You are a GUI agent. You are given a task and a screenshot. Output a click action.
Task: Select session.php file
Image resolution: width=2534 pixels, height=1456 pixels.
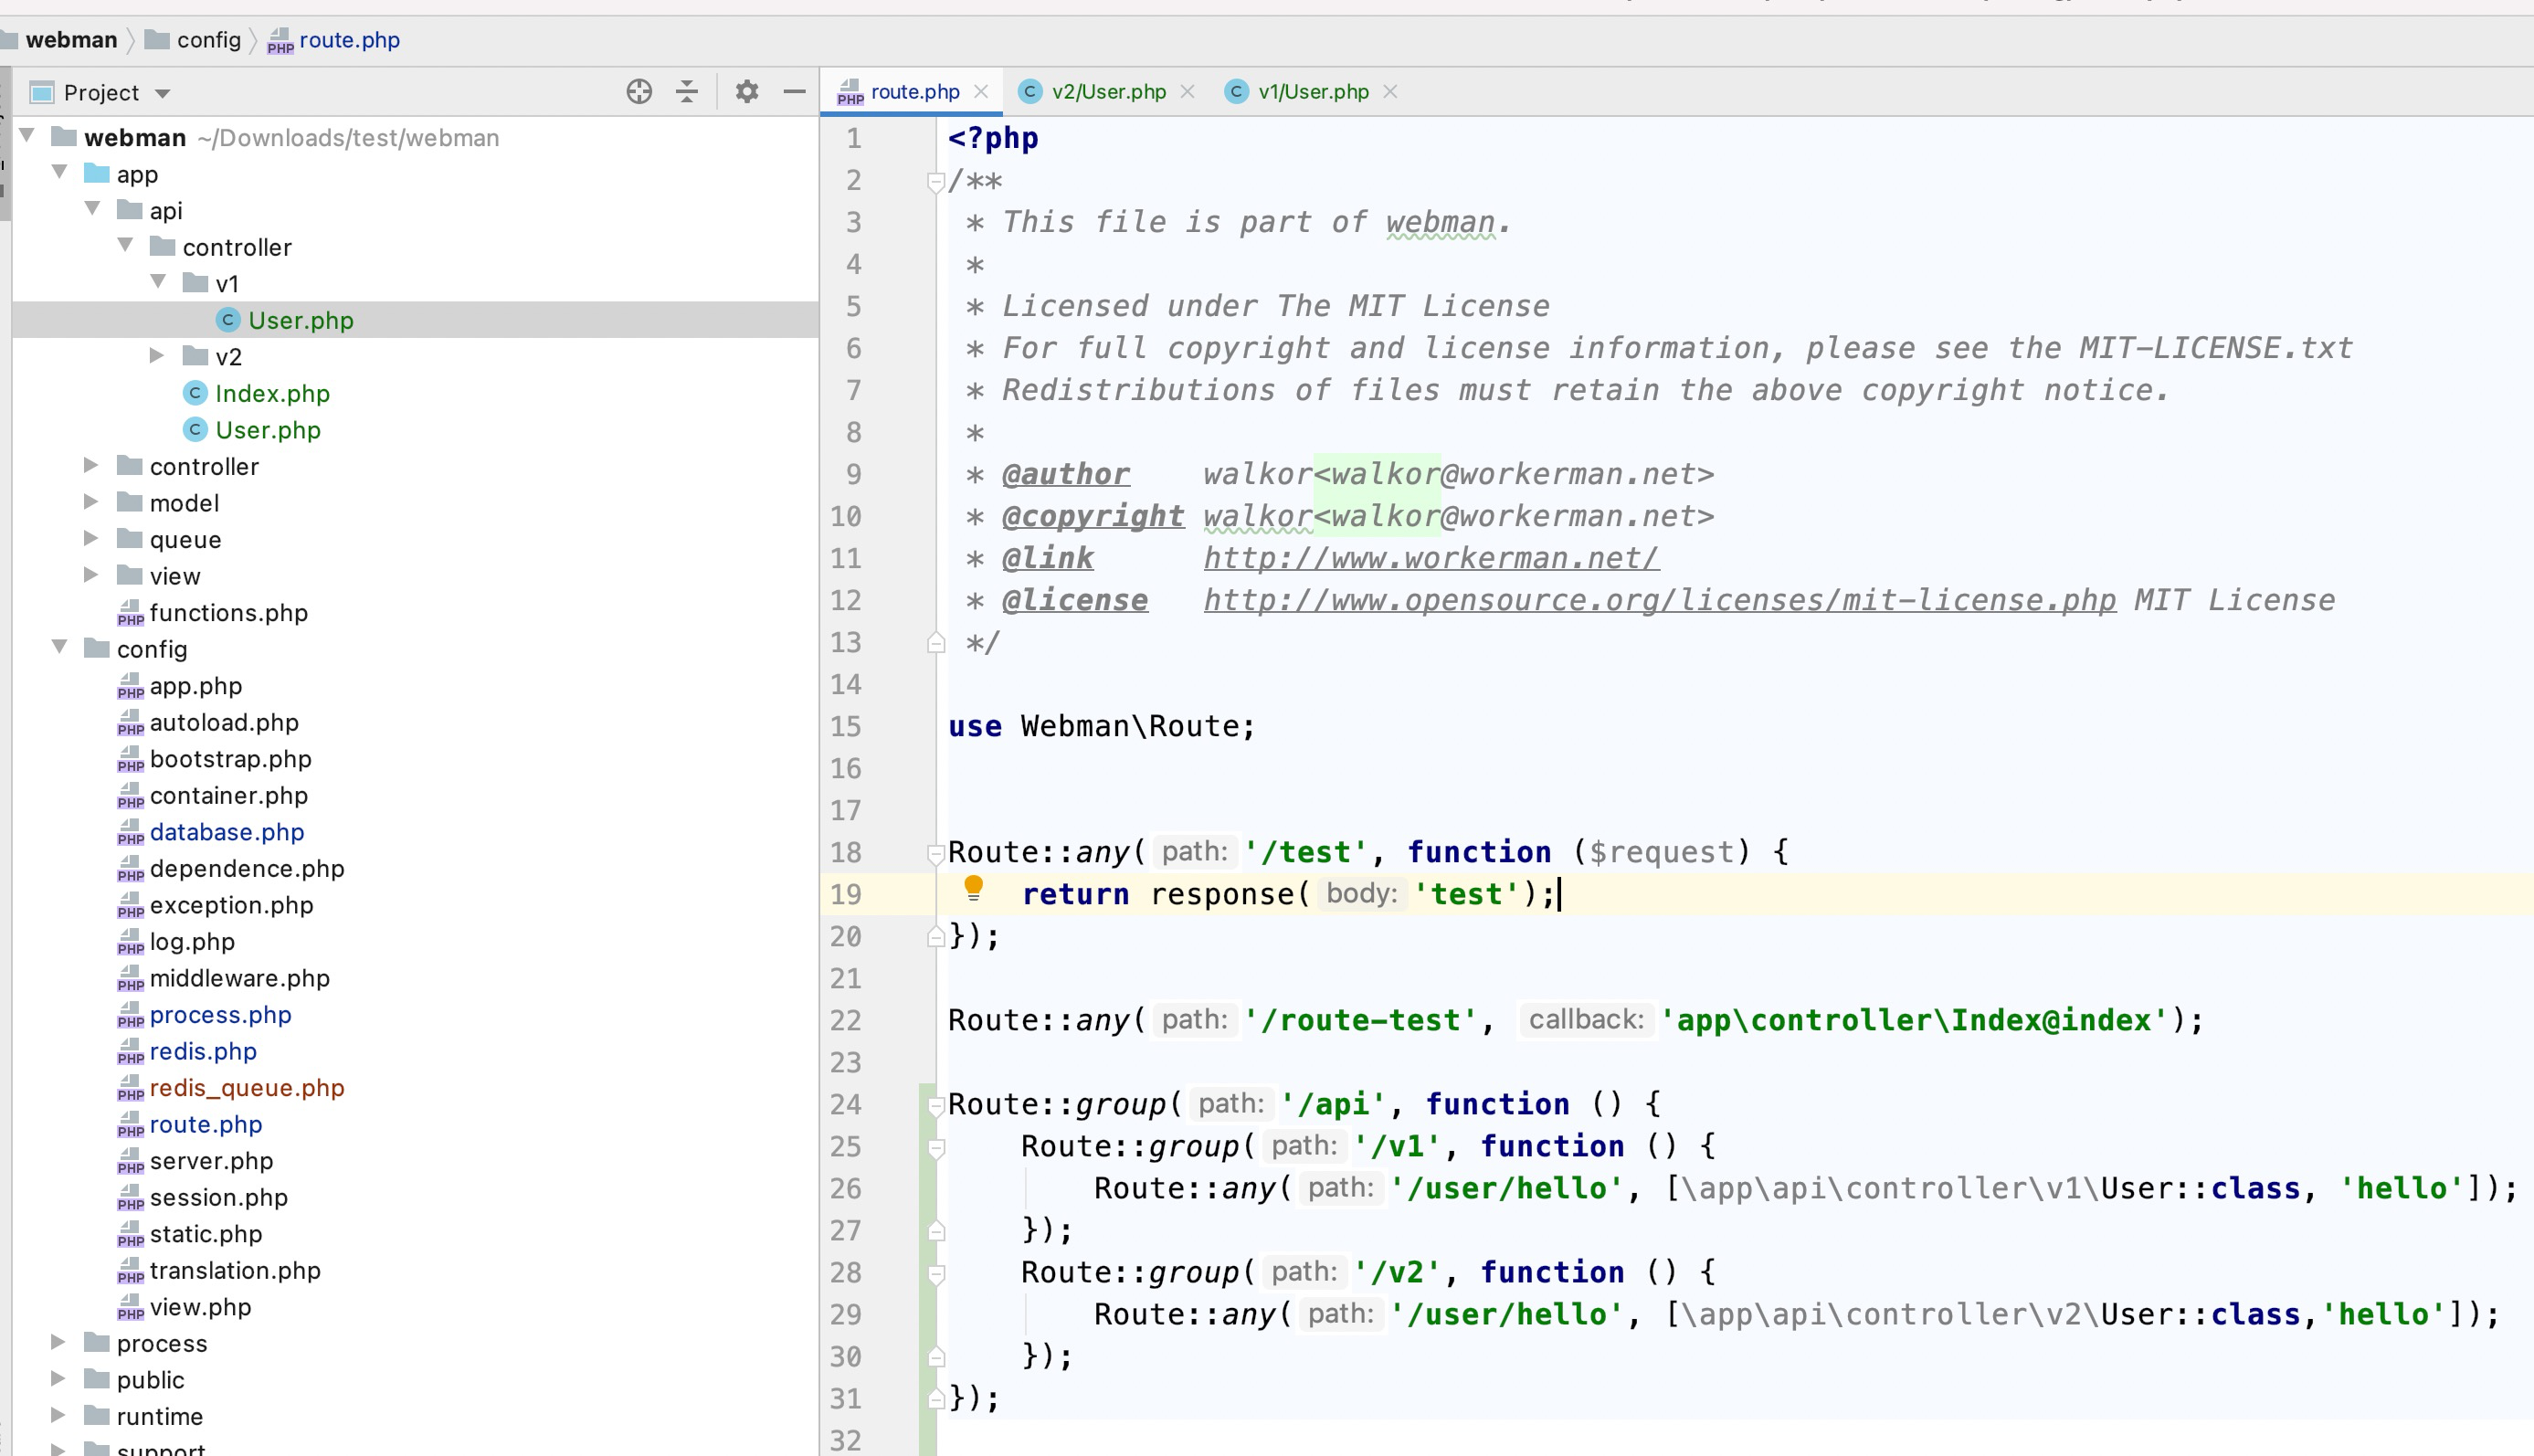tap(218, 1197)
